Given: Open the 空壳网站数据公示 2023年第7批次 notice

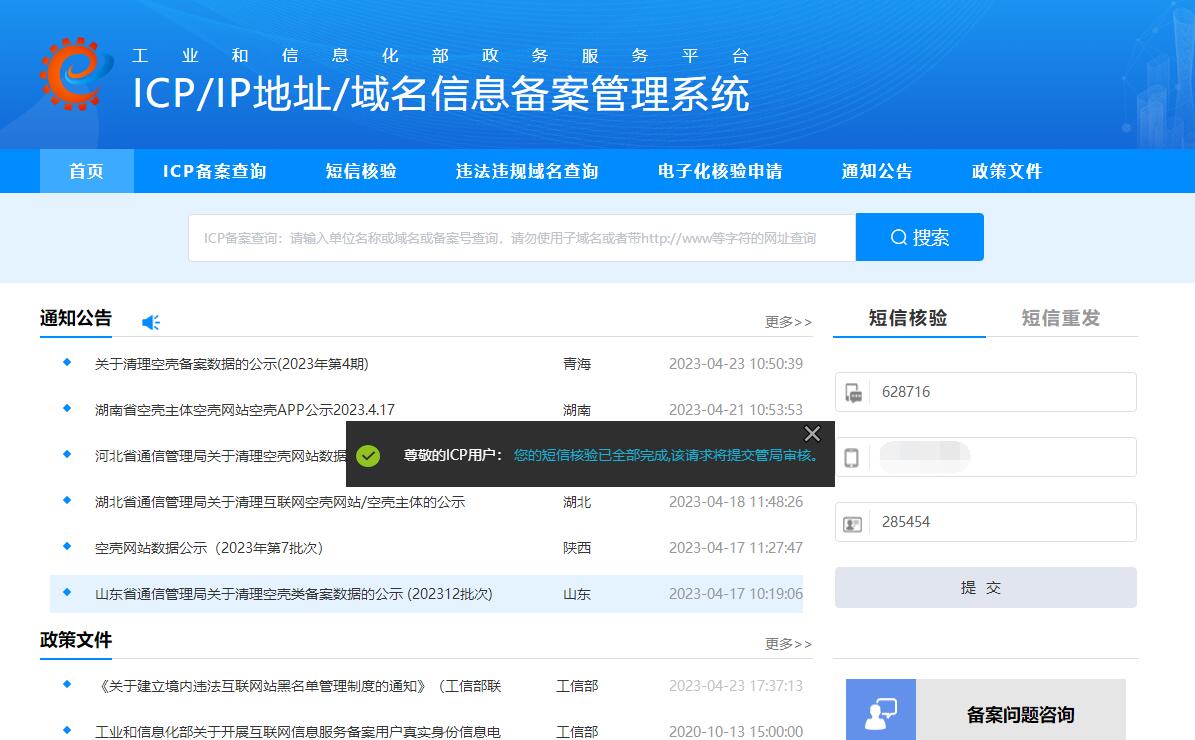Looking at the screenshot, I should (x=209, y=548).
